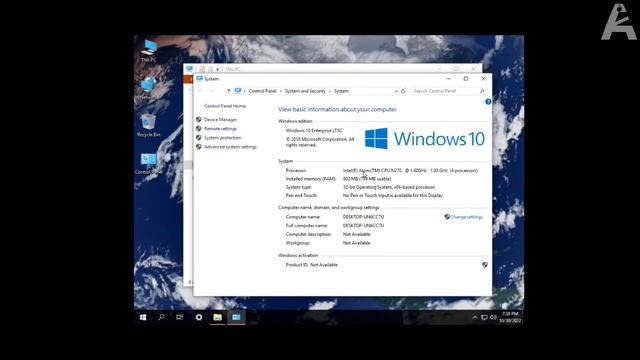The width and height of the screenshot is (640, 360).
Task: Click 'View basic information about your computer' heading
Action: (337, 109)
